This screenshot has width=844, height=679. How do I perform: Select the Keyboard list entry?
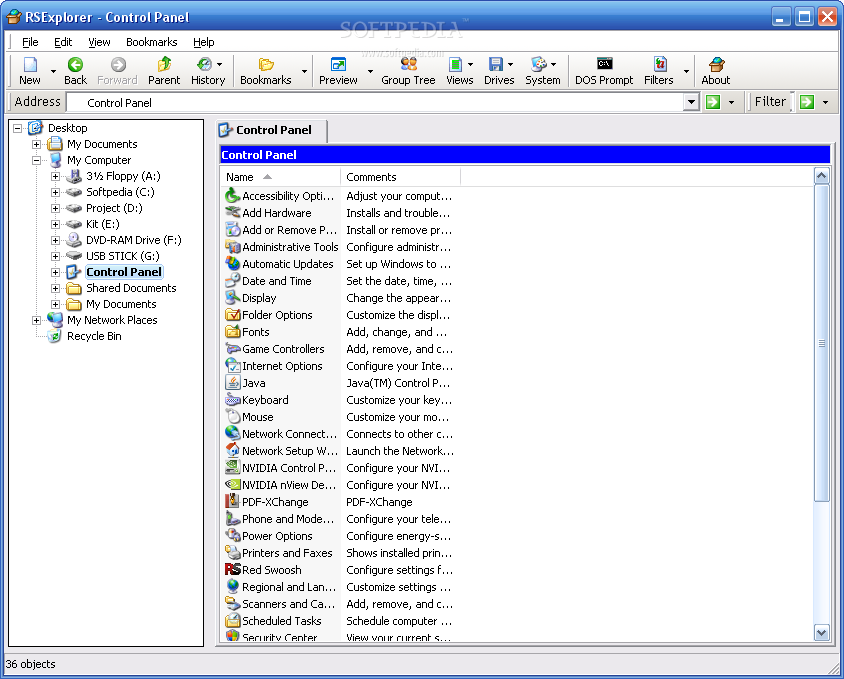coord(265,400)
